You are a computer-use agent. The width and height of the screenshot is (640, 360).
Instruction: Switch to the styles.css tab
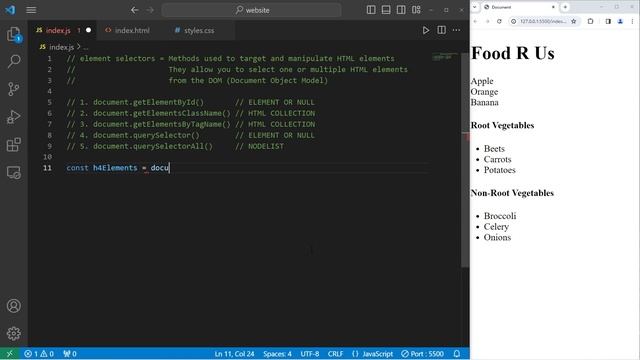(199, 30)
